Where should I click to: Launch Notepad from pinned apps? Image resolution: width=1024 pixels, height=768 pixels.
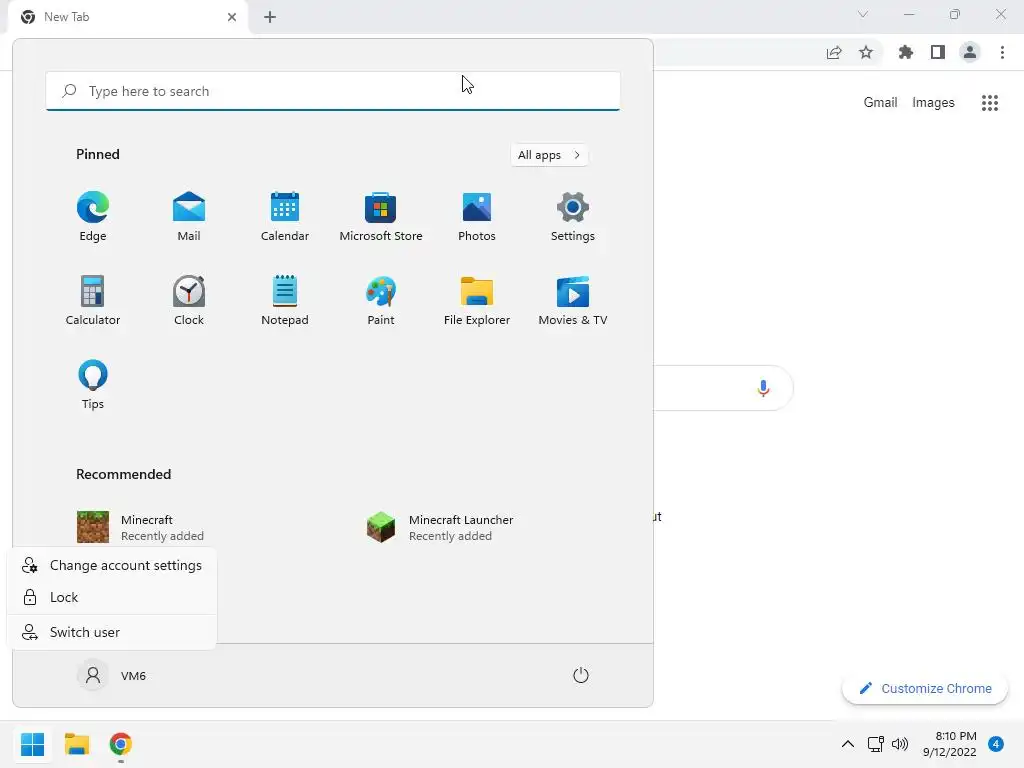coord(285,300)
